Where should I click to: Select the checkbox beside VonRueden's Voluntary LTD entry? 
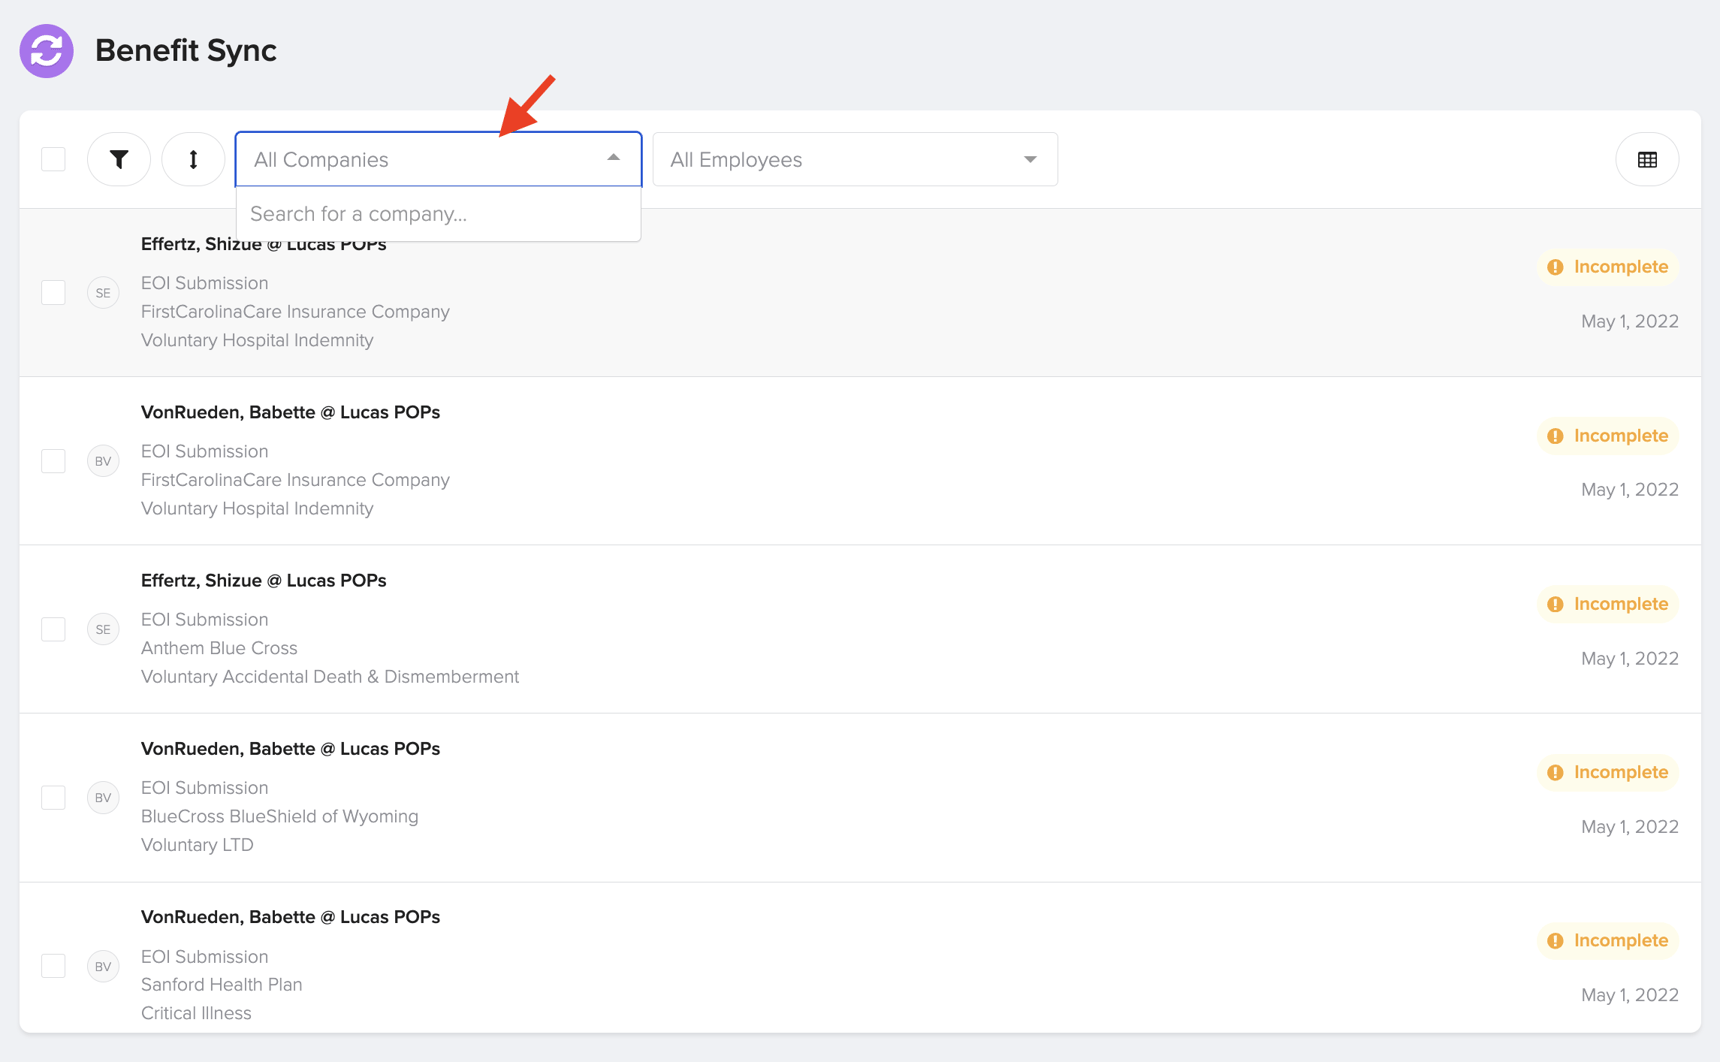click(x=52, y=798)
